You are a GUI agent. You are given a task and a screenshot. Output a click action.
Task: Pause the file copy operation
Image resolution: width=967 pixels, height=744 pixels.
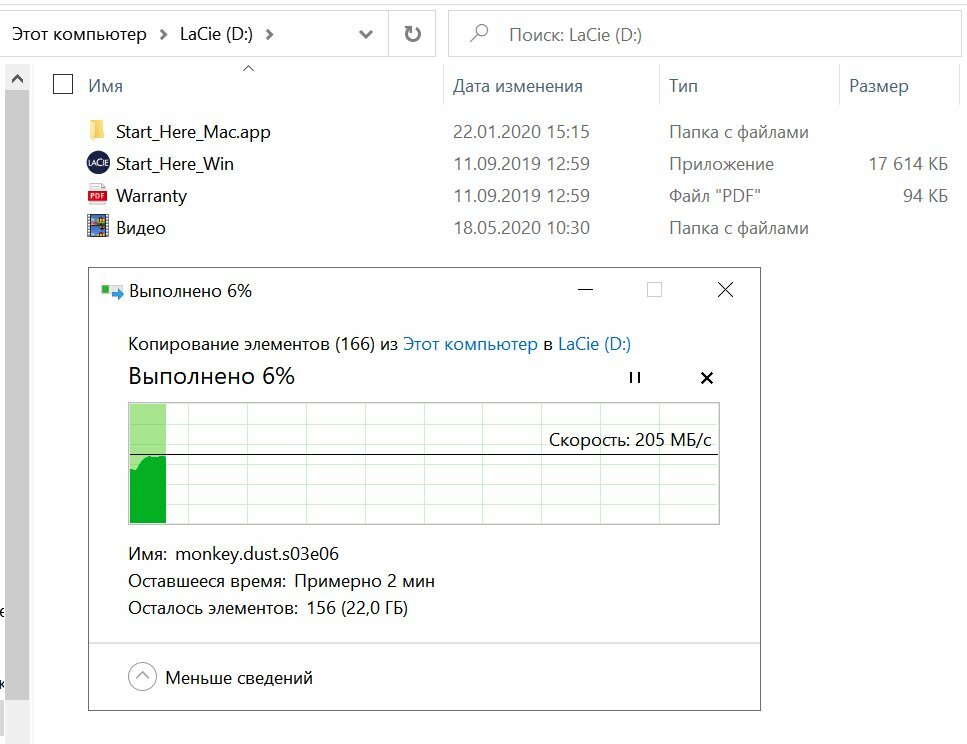[635, 378]
